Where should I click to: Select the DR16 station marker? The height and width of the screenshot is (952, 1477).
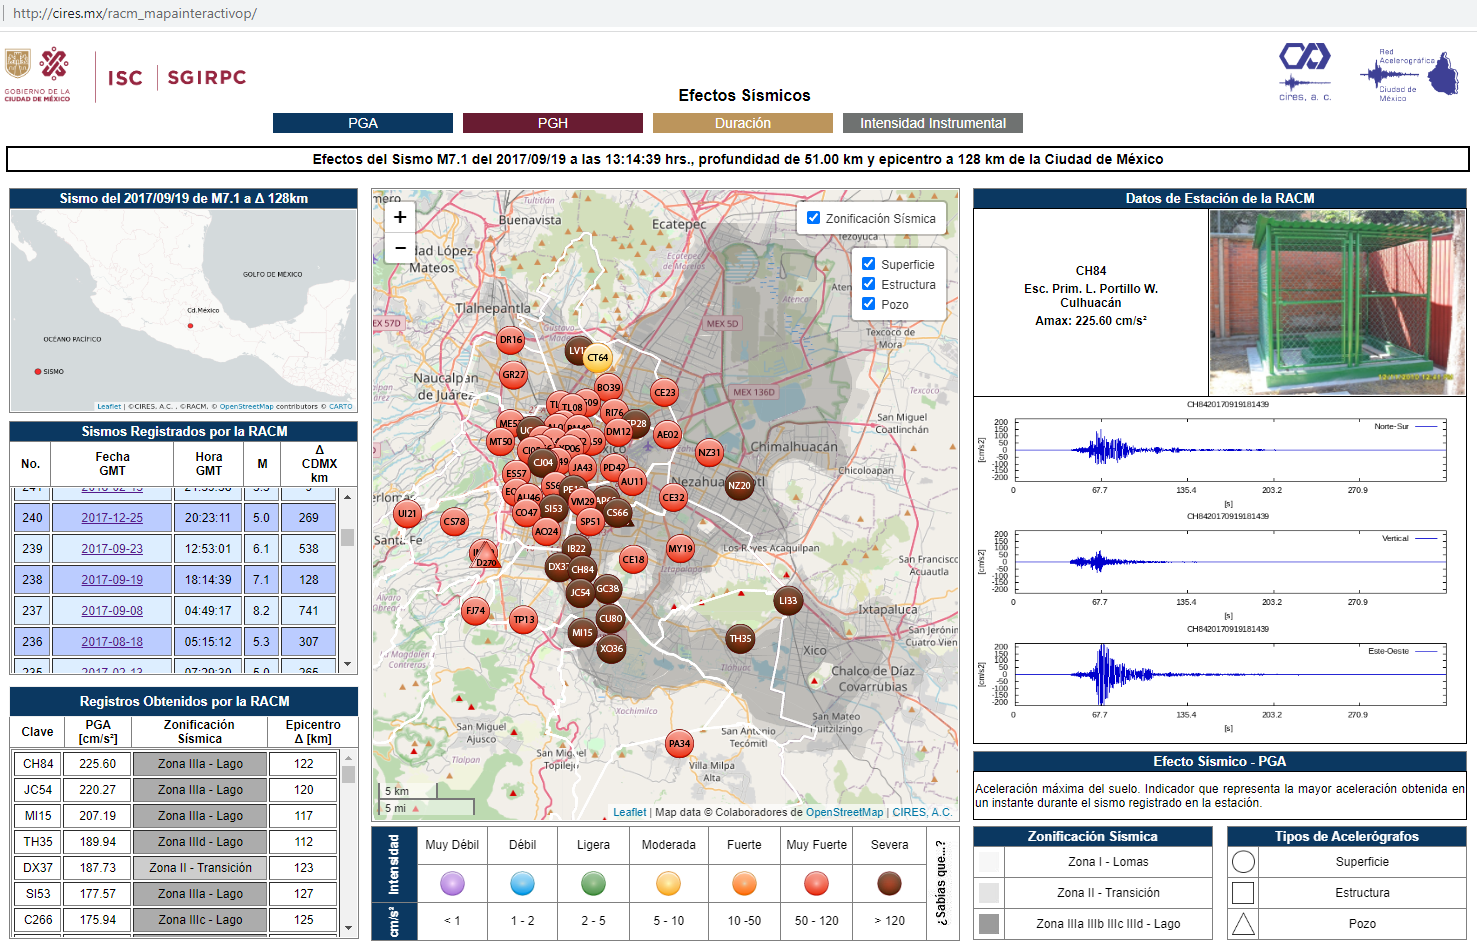[x=511, y=340]
